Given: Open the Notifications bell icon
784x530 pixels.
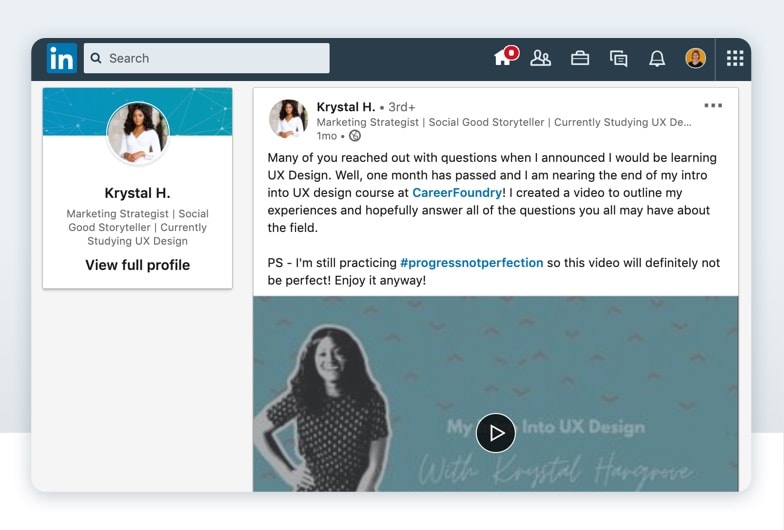Looking at the screenshot, I should coord(657,58).
